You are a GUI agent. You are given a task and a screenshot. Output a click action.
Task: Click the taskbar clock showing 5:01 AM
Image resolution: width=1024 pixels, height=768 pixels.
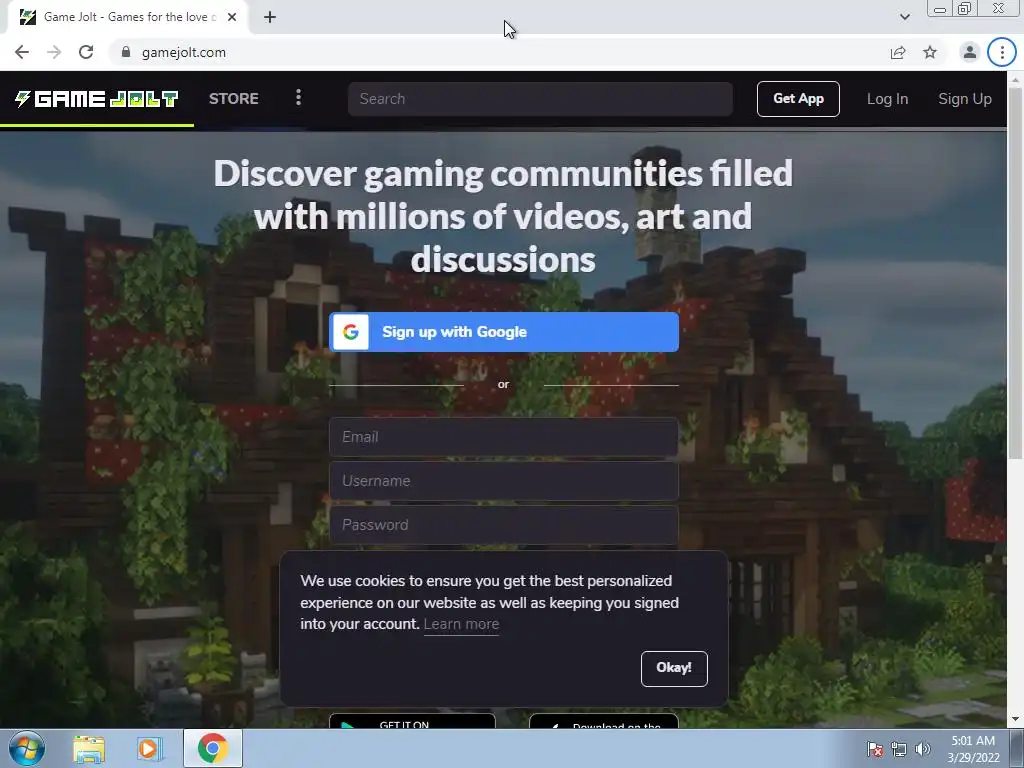tap(973, 749)
